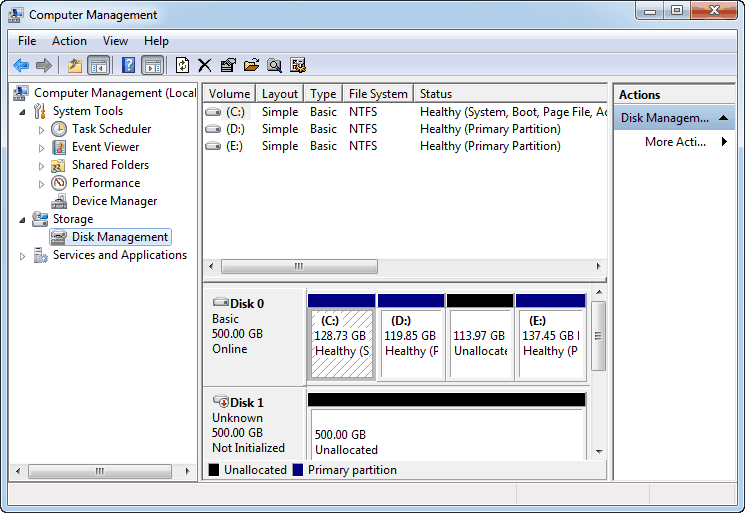Click the disk view scroll down arrow

tap(599, 452)
